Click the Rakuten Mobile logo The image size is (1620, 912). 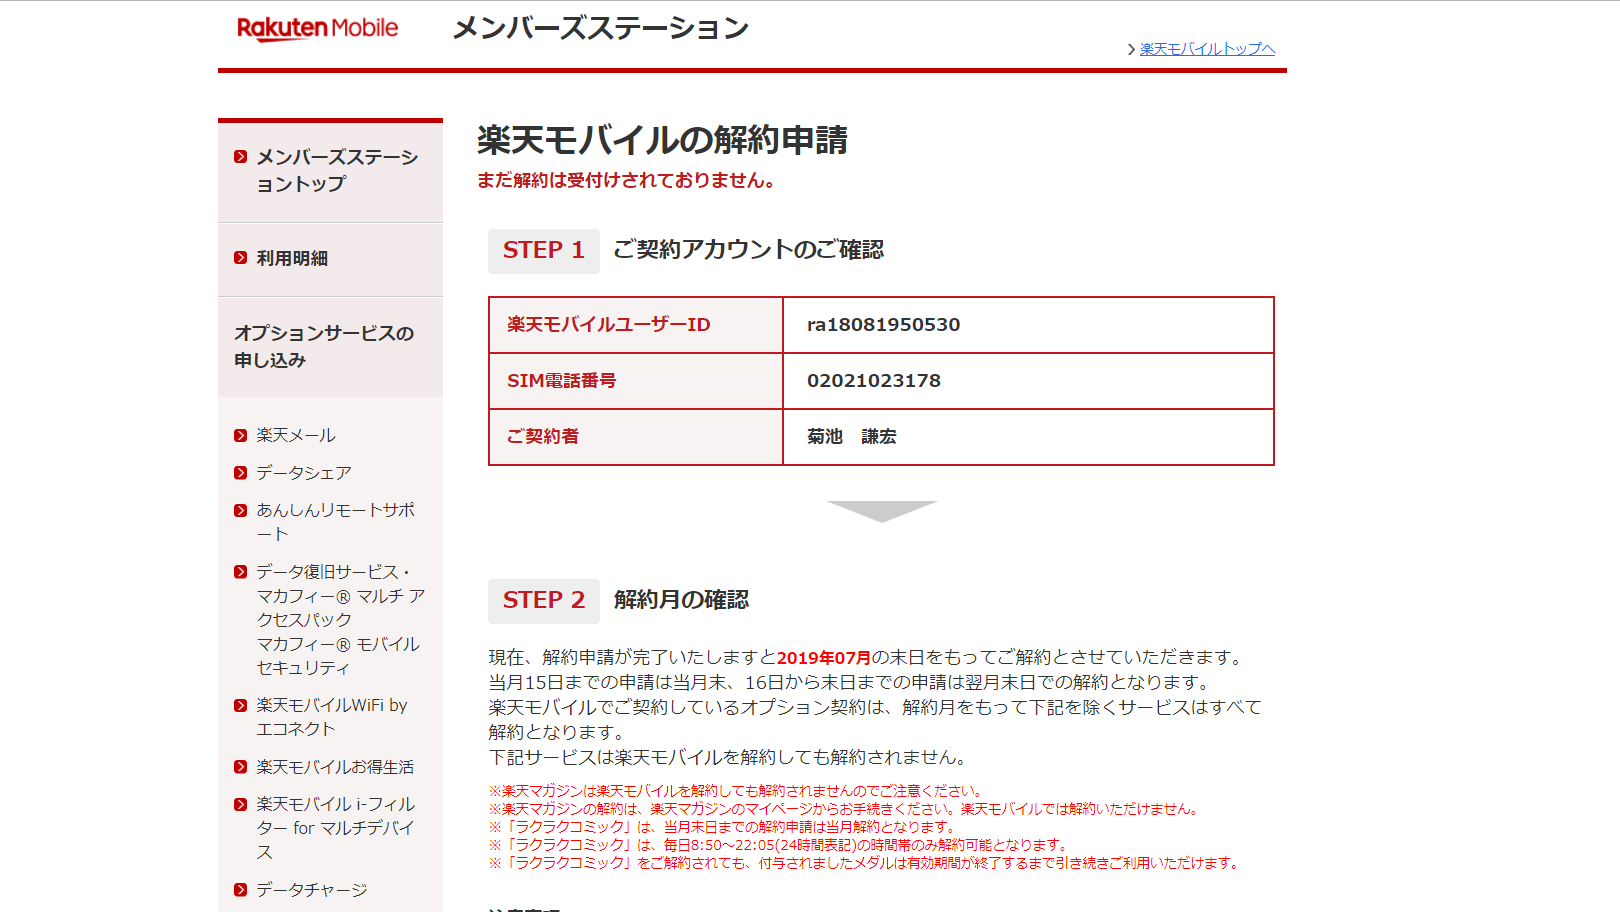pos(317,29)
